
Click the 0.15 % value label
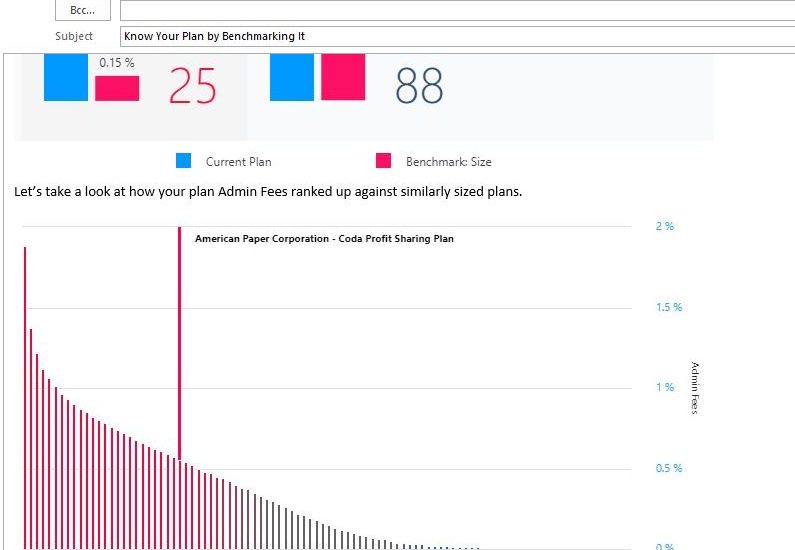(x=117, y=63)
